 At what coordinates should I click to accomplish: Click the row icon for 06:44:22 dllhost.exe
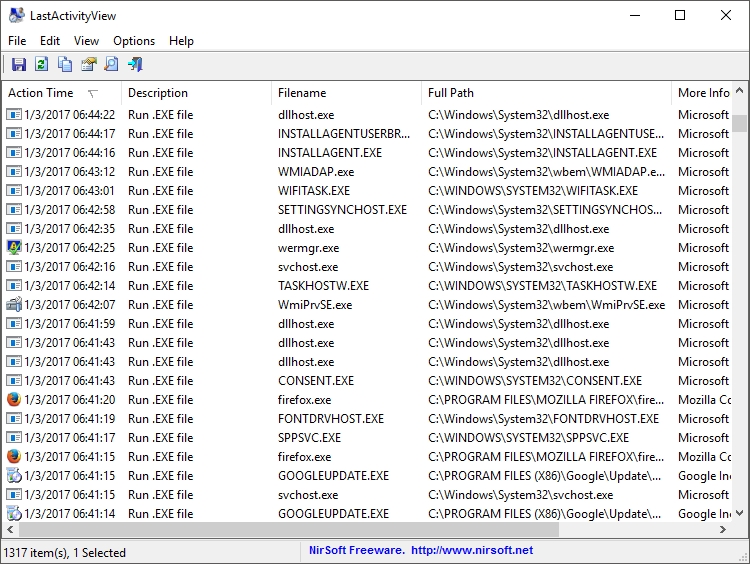point(14,114)
